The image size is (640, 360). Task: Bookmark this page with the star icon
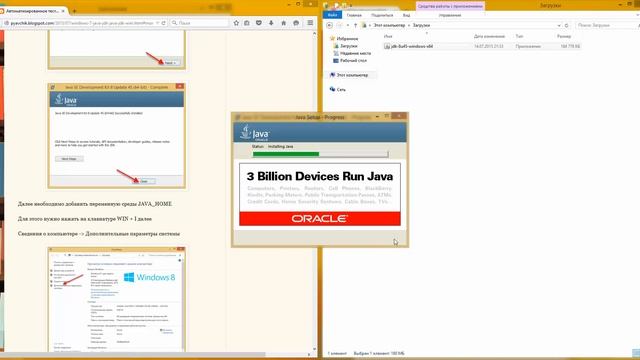[x=236, y=23]
